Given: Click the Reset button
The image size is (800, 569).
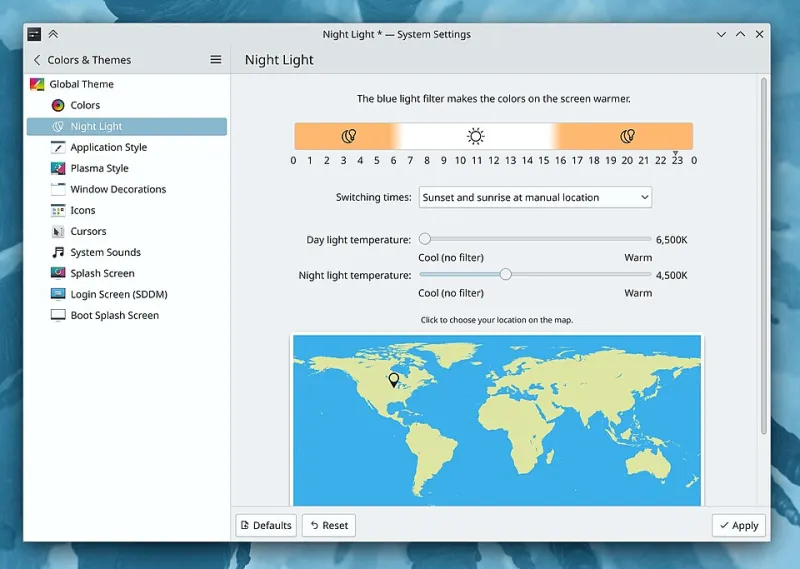Looking at the screenshot, I should pyautogui.click(x=329, y=525).
